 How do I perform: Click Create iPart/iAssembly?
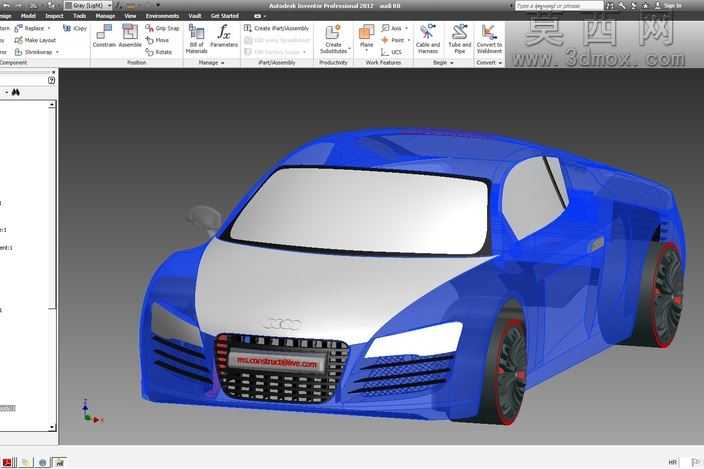coord(277,28)
